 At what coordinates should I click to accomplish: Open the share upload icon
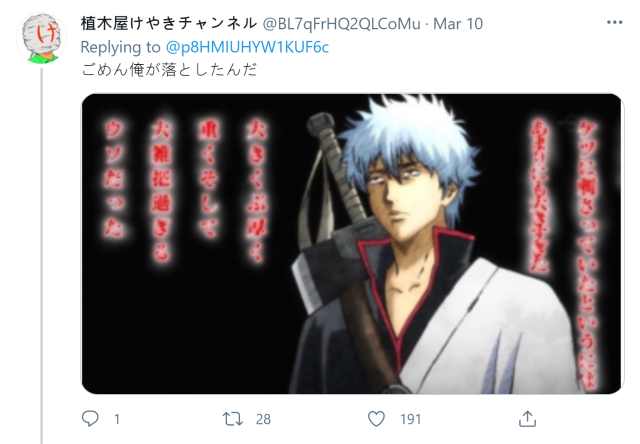527,419
